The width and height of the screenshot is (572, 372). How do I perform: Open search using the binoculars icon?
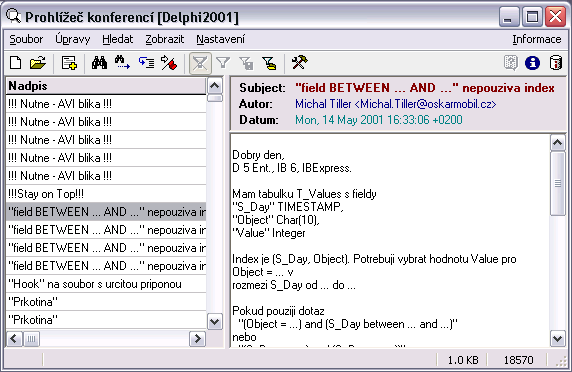pyautogui.click(x=99, y=63)
